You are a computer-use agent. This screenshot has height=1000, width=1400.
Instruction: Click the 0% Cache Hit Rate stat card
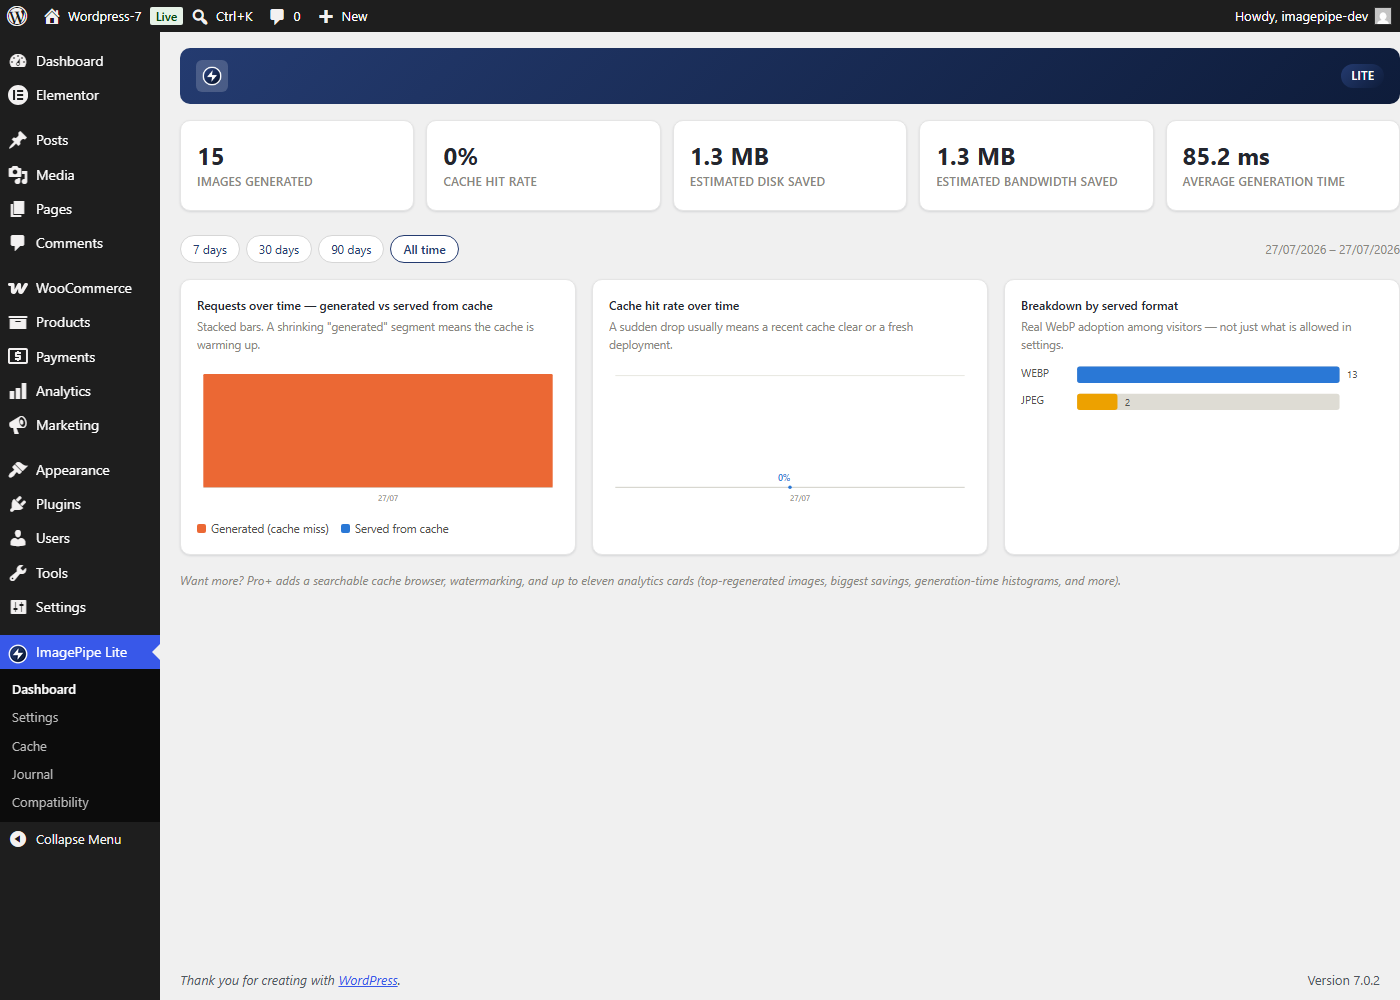(543, 166)
